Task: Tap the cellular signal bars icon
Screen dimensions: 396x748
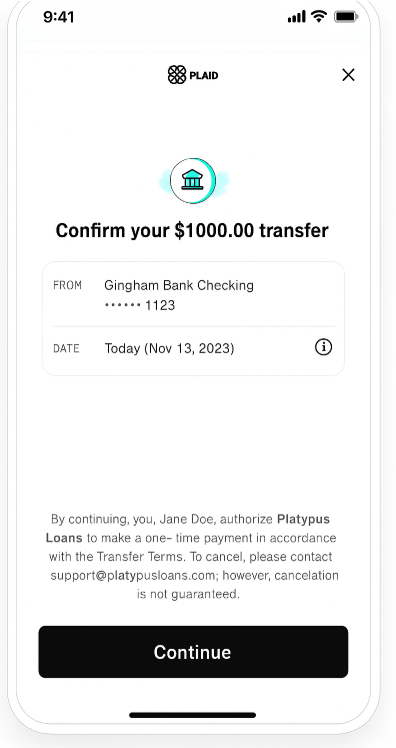Action: pos(296,18)
